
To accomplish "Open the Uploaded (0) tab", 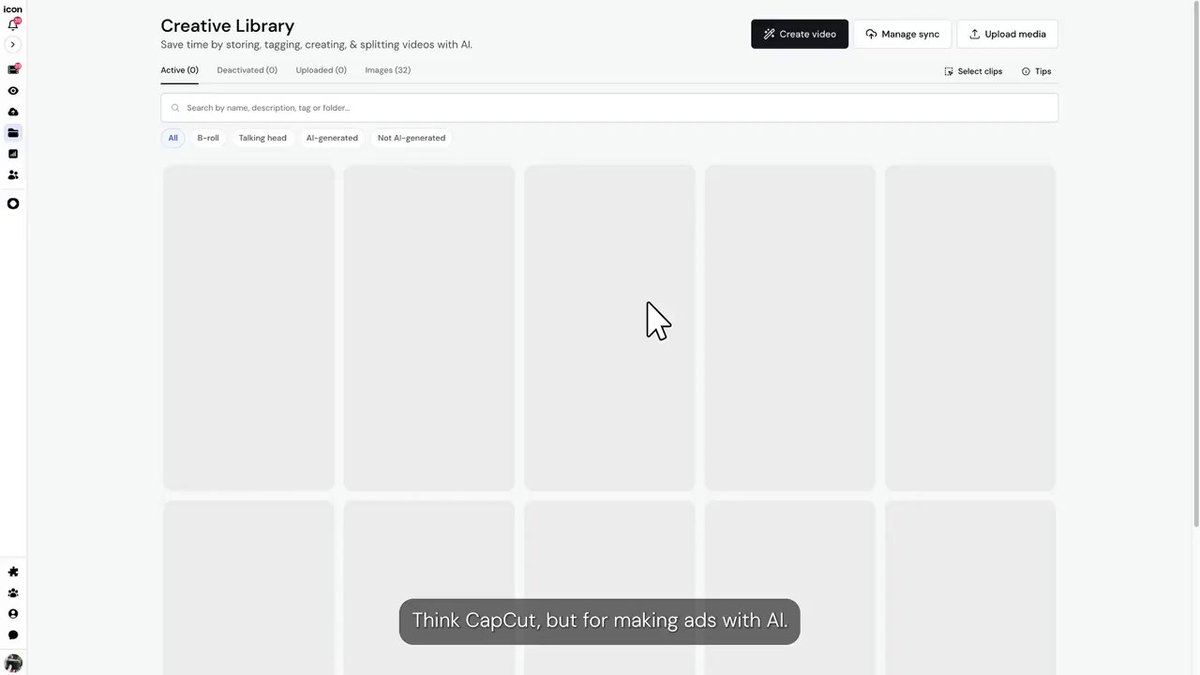I will [321, 70].
